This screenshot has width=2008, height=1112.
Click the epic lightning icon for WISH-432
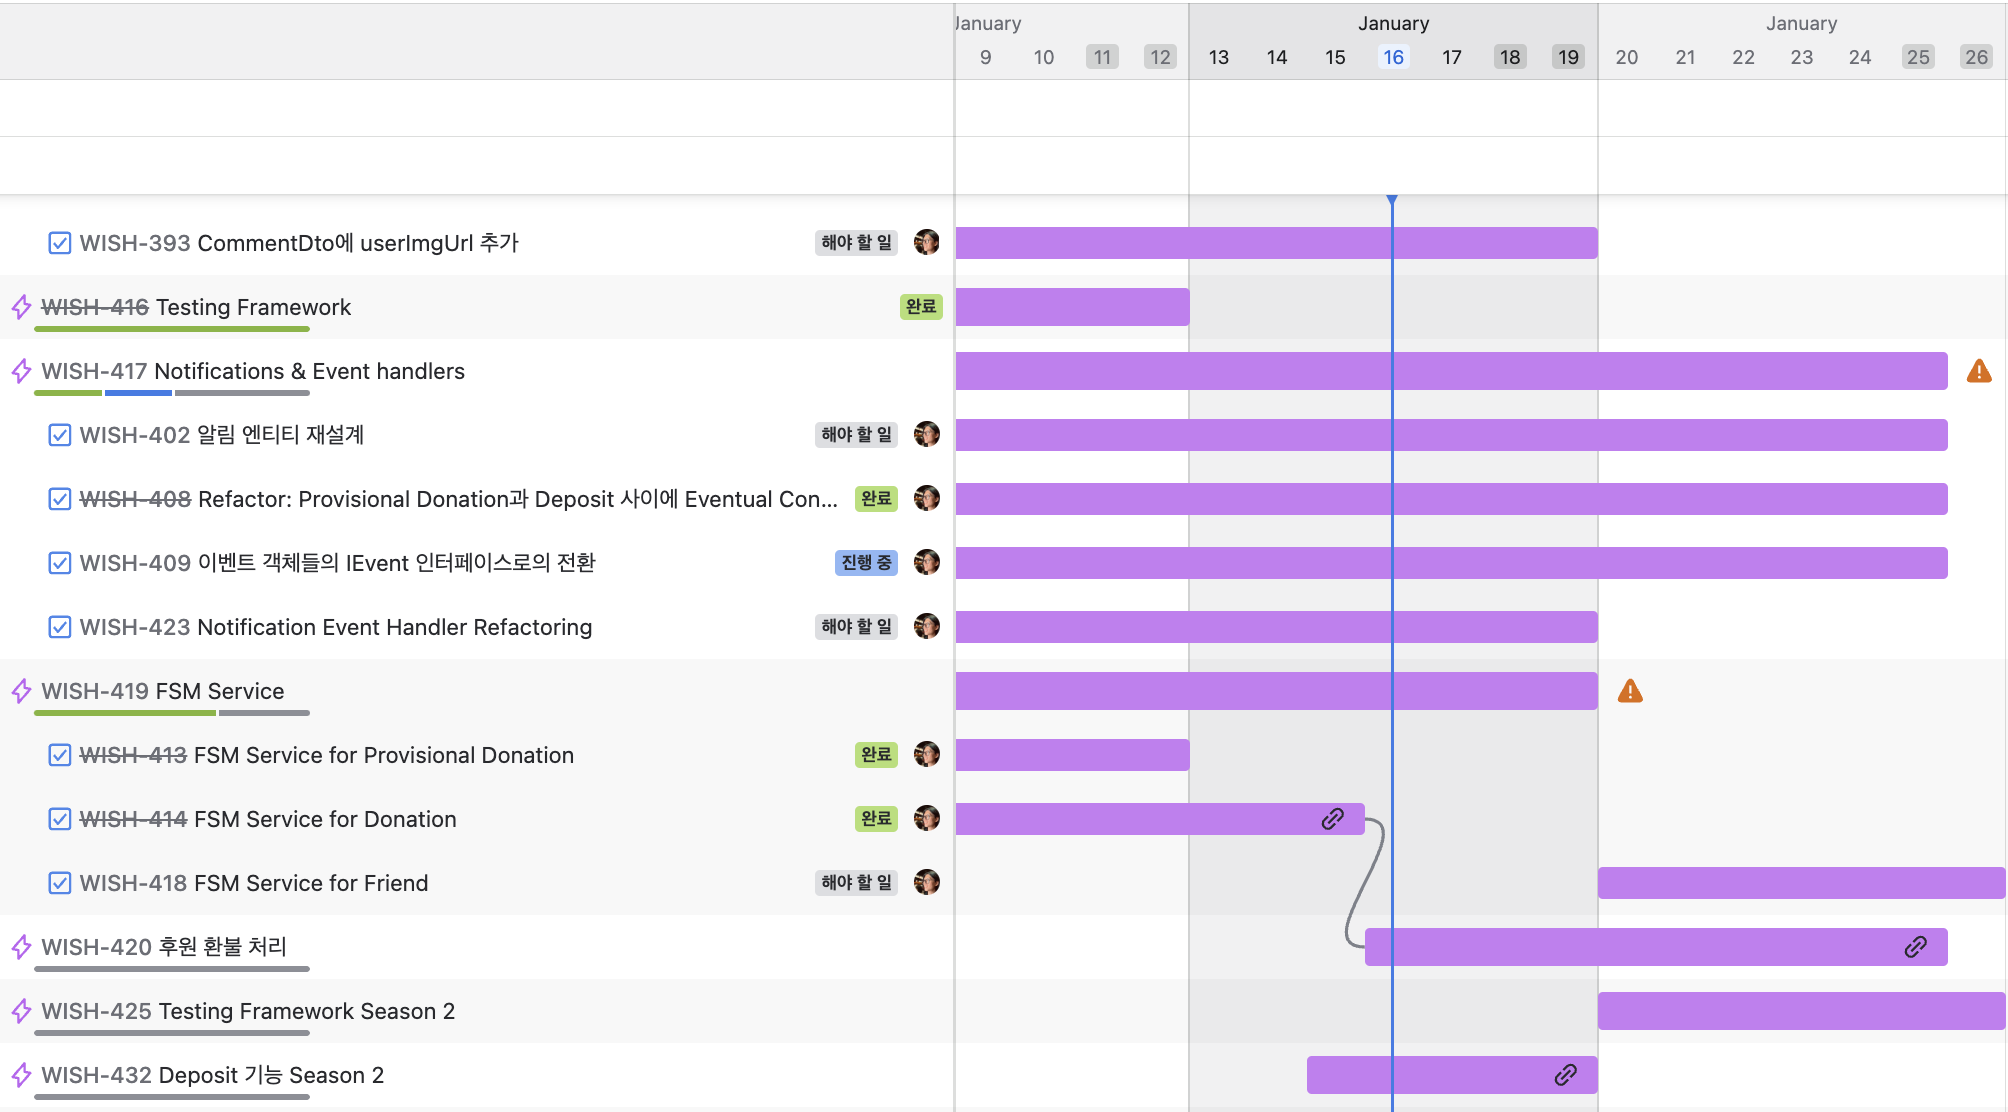coord(22,1075)
